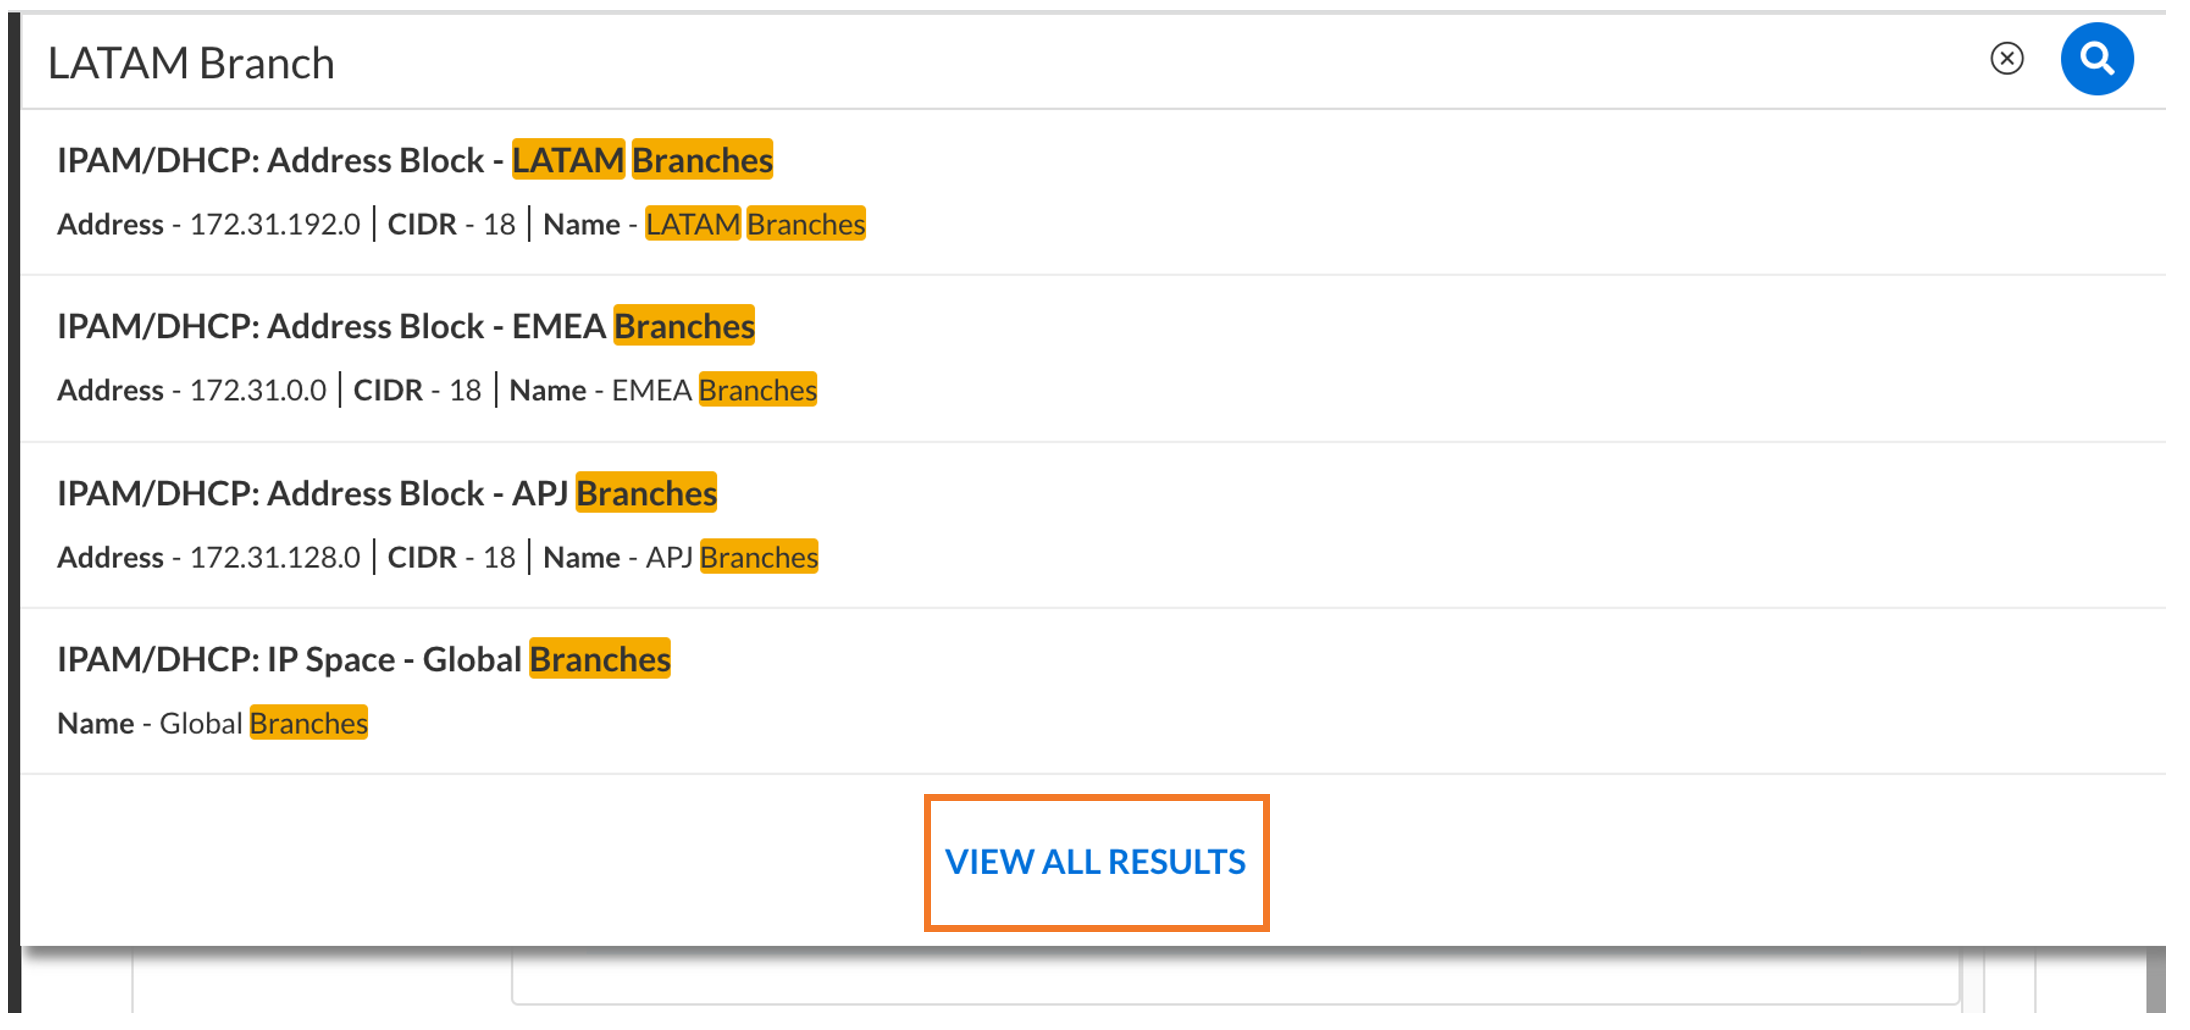Screen dimensions: 2190x1030
Task: Click CIDR - 18 in EMEA result
Action: (417, 390)
